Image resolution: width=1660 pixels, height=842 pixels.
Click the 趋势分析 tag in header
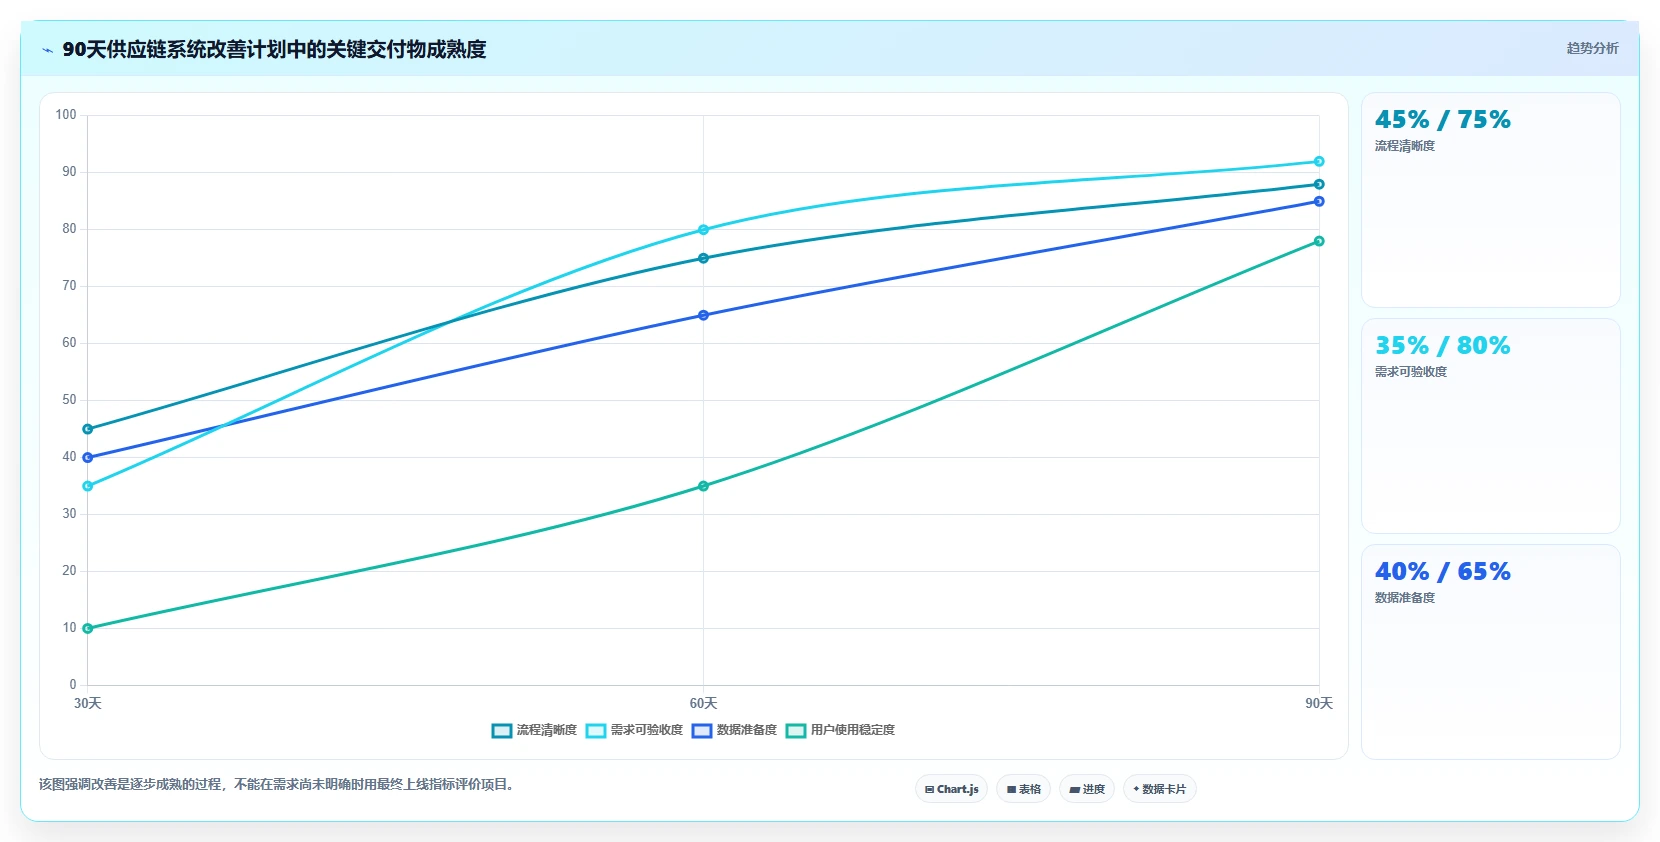pyautogui.click(x=1592, y=48)
